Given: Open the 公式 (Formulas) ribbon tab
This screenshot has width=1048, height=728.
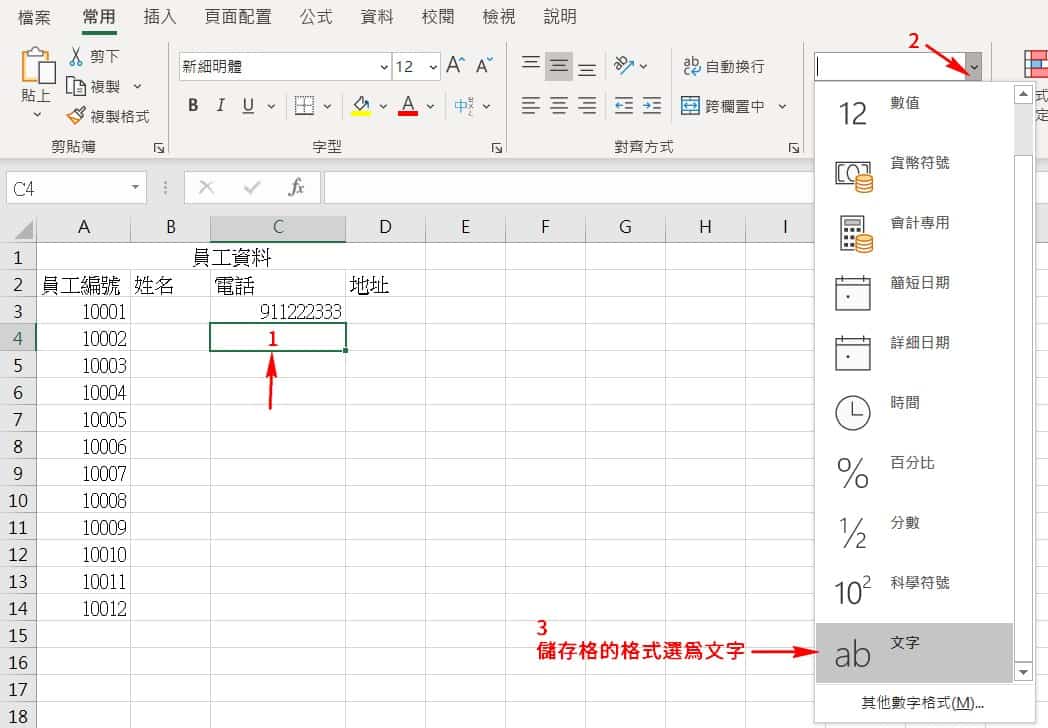Looking at the screenshot, I should 316,17.
